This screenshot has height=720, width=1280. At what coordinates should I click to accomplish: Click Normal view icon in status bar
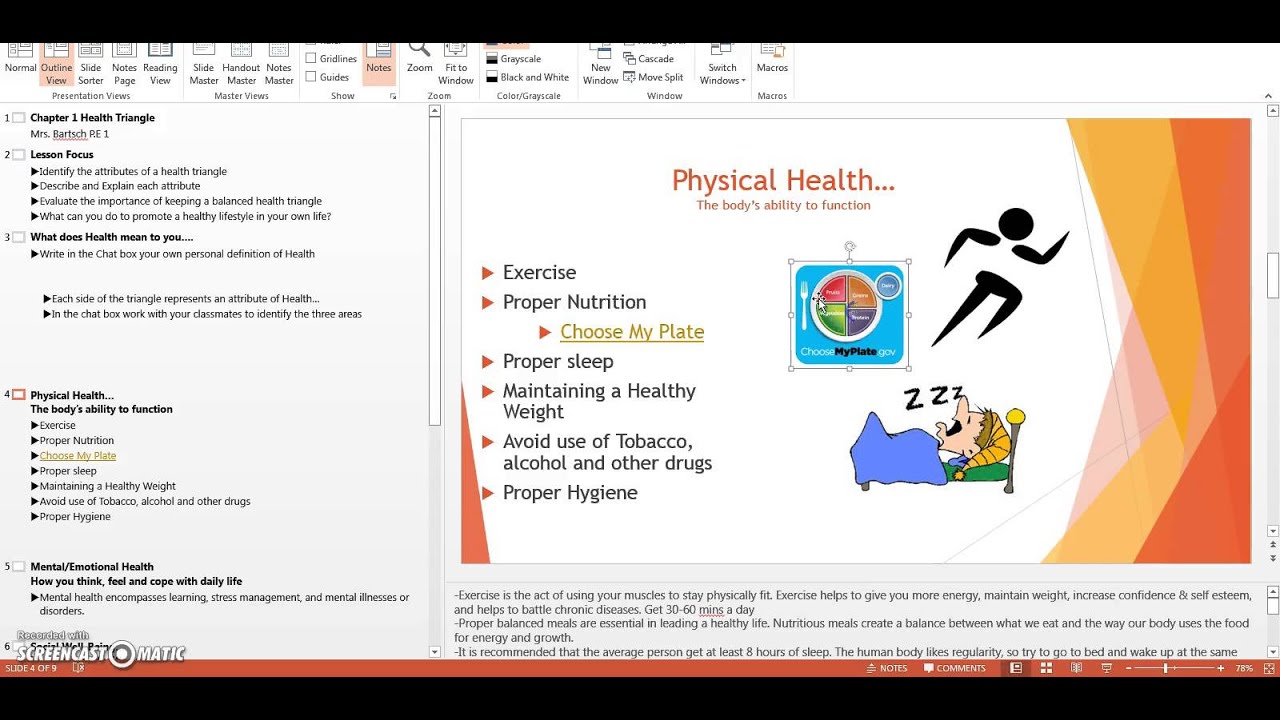(1016, 668)
